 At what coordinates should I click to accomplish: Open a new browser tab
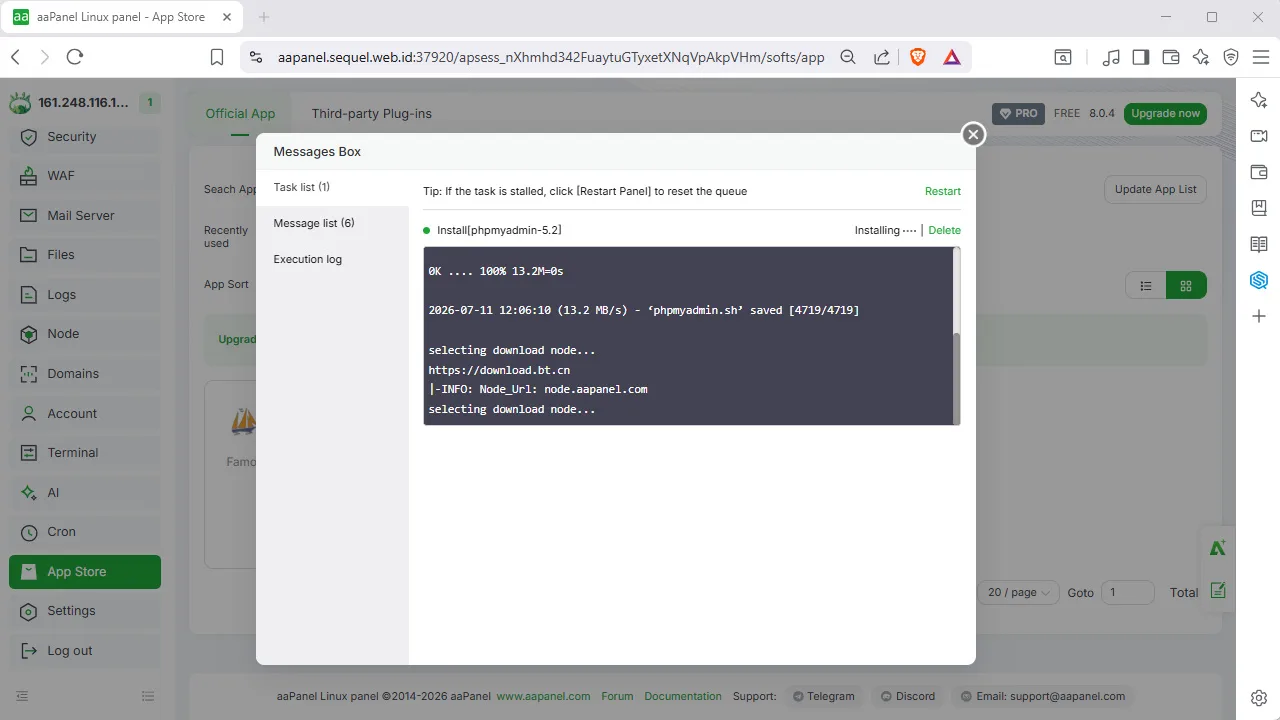(x=264, y=17)
